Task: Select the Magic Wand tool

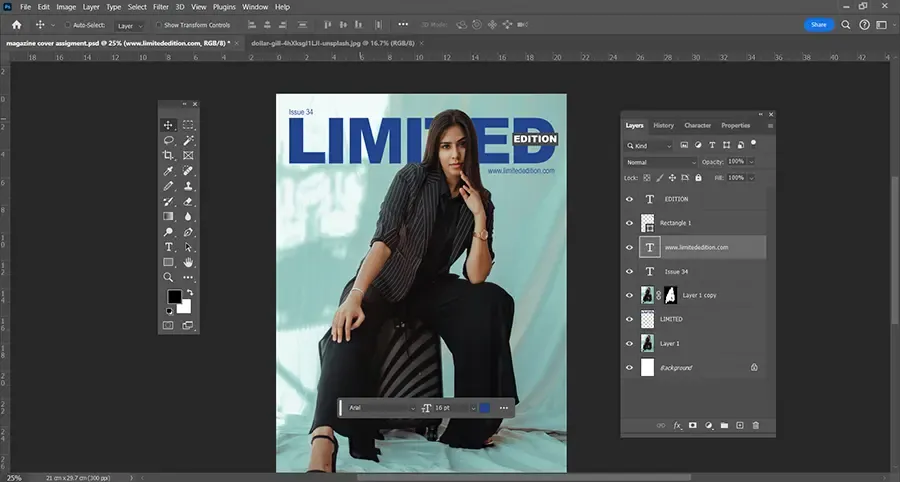Action: coord(188,141)
